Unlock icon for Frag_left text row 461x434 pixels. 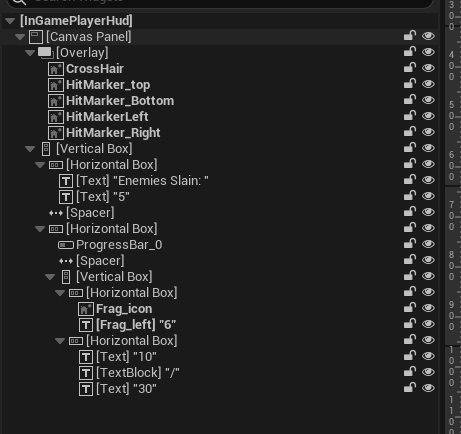tap(410, 324)
